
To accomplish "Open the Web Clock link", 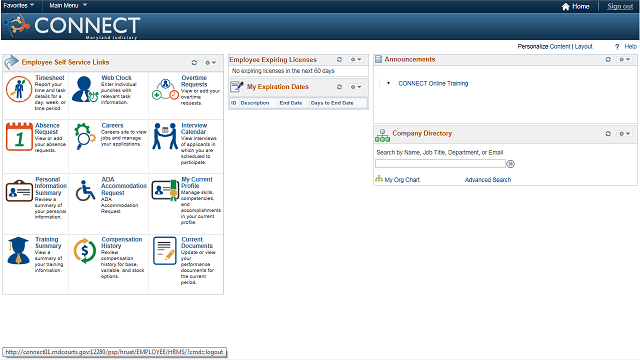I will pos(116,78).
